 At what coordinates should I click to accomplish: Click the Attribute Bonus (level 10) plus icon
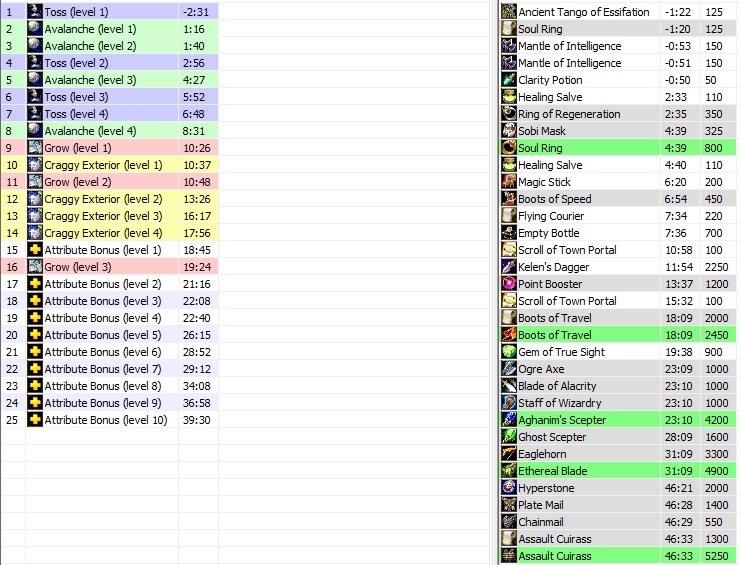tap(35, 419)
